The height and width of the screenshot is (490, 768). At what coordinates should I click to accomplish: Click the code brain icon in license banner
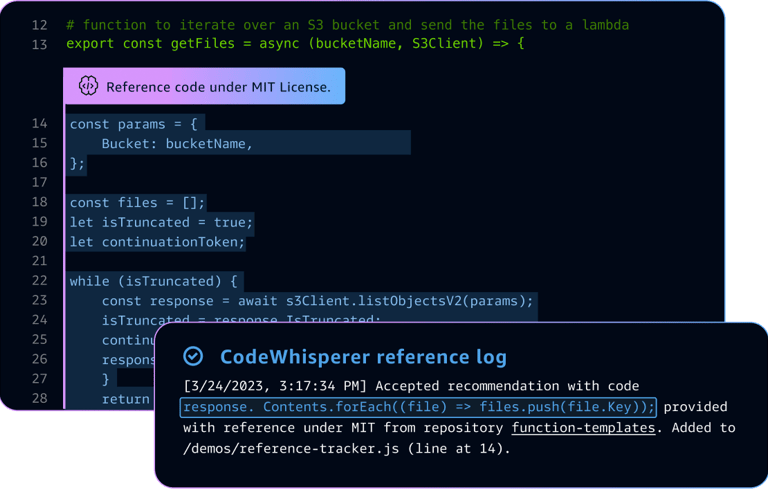pyautogui.click(x=88, y=86)
